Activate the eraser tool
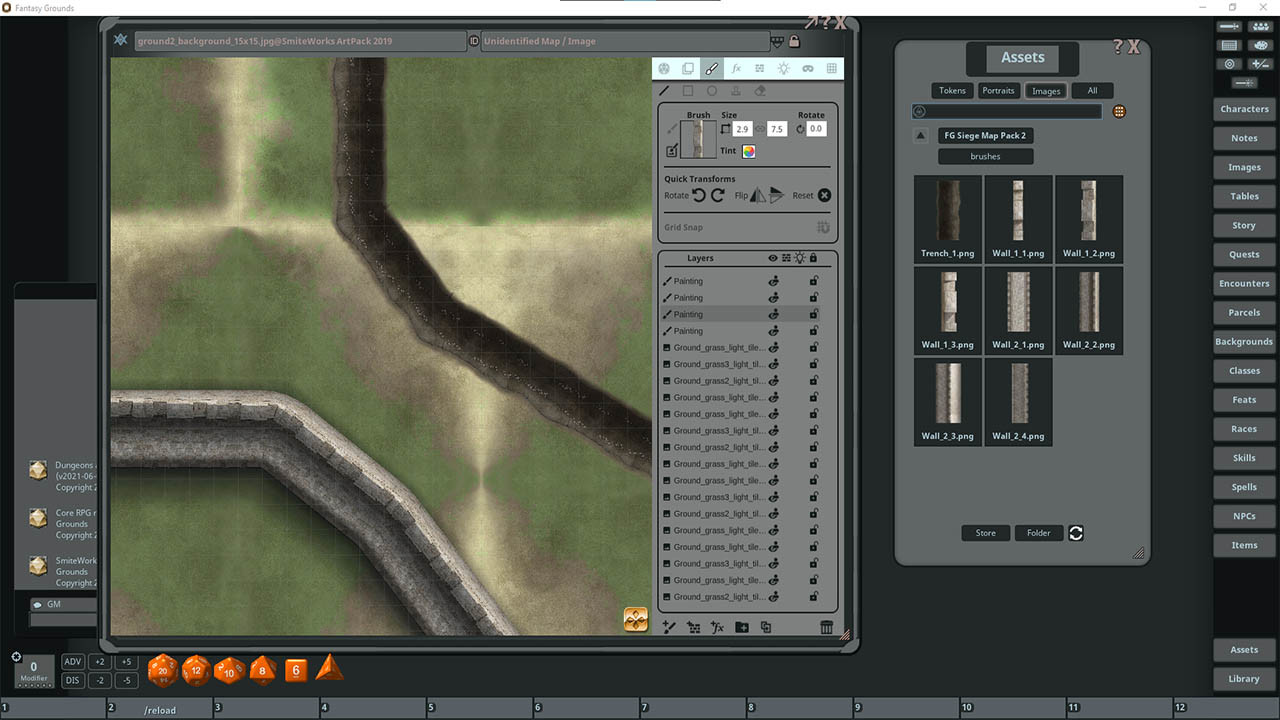 coord(760,90)
